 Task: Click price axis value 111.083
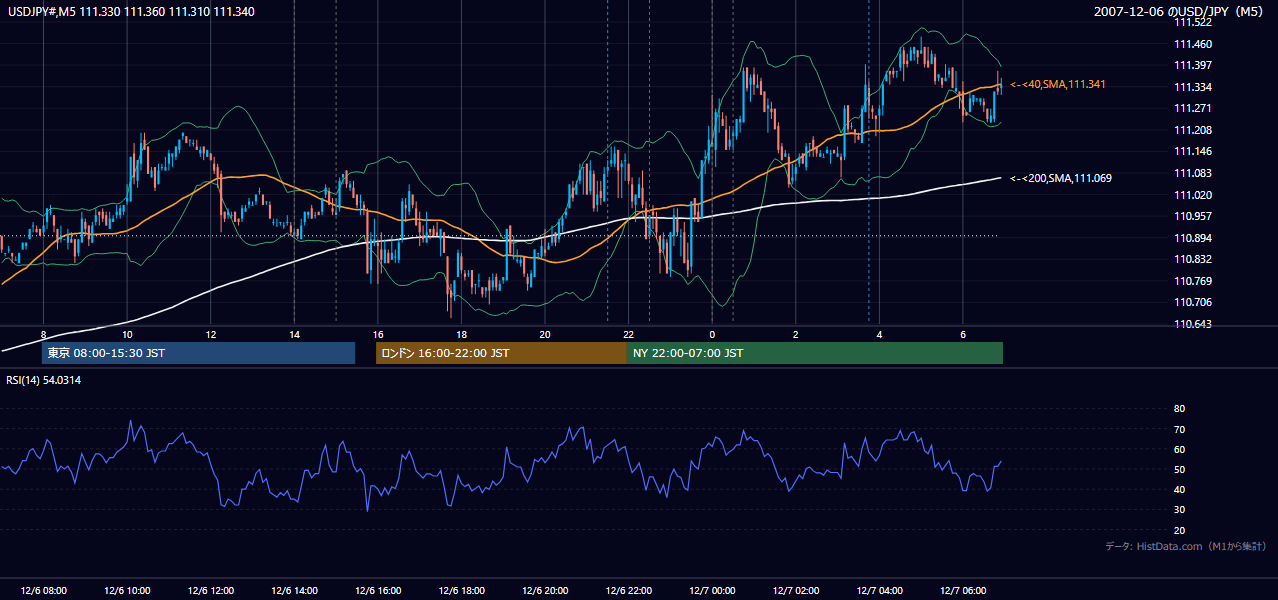(x=1191, y=173)
